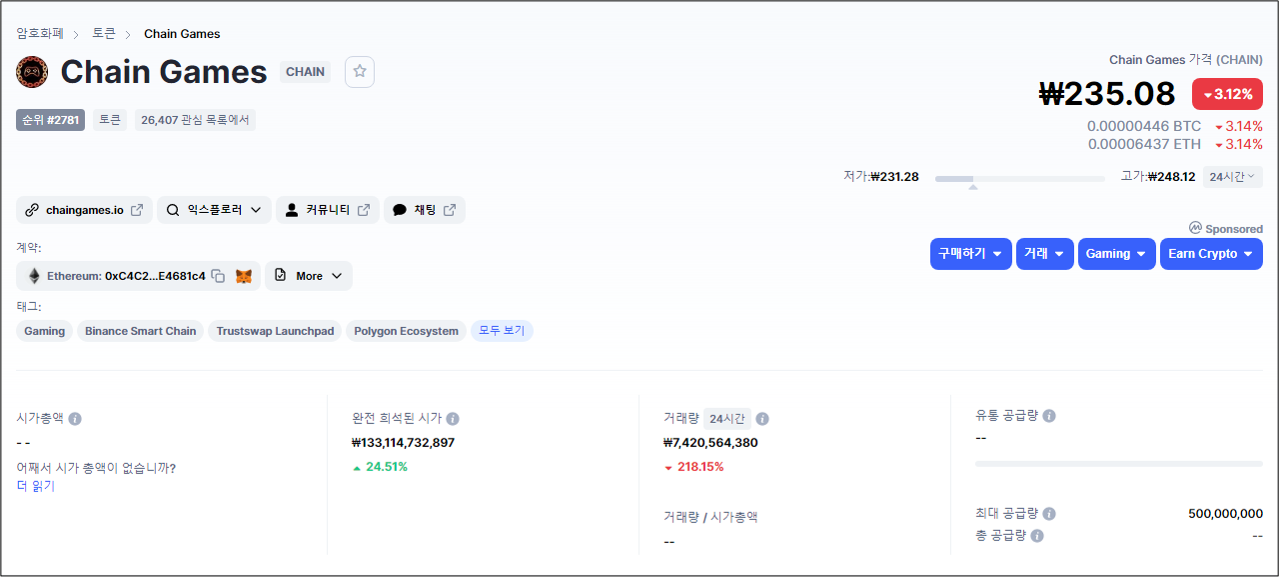The height and width of the screenshot is (577, 1279).
Task: Open the 24시간 price range dropdown
Action: pos(1232,177)
